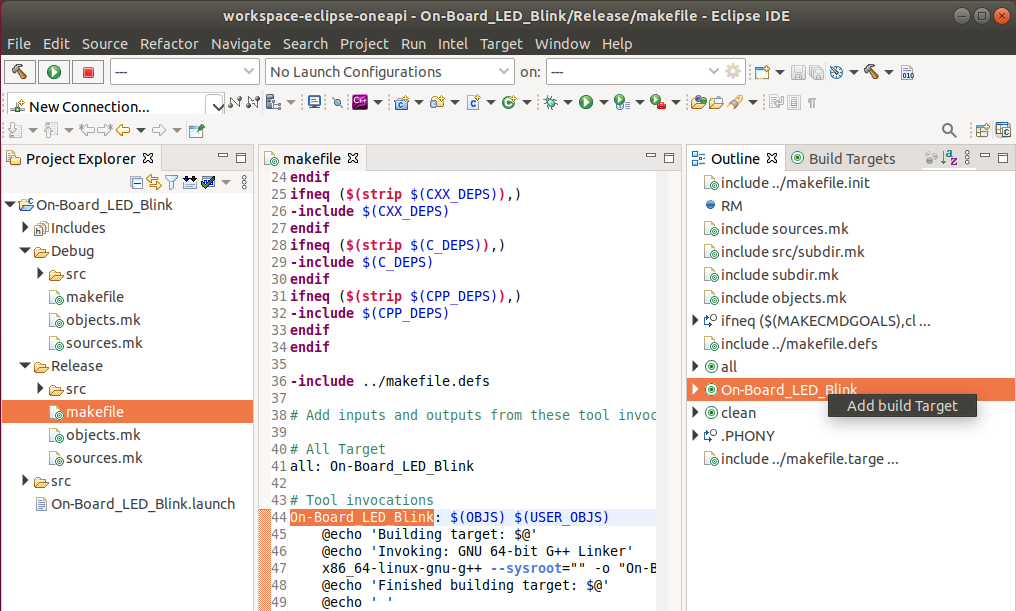Click the Project Explorer filter funnel icon
The height and width of the screenshot is (611, 1016).
[x=171, y=182]
